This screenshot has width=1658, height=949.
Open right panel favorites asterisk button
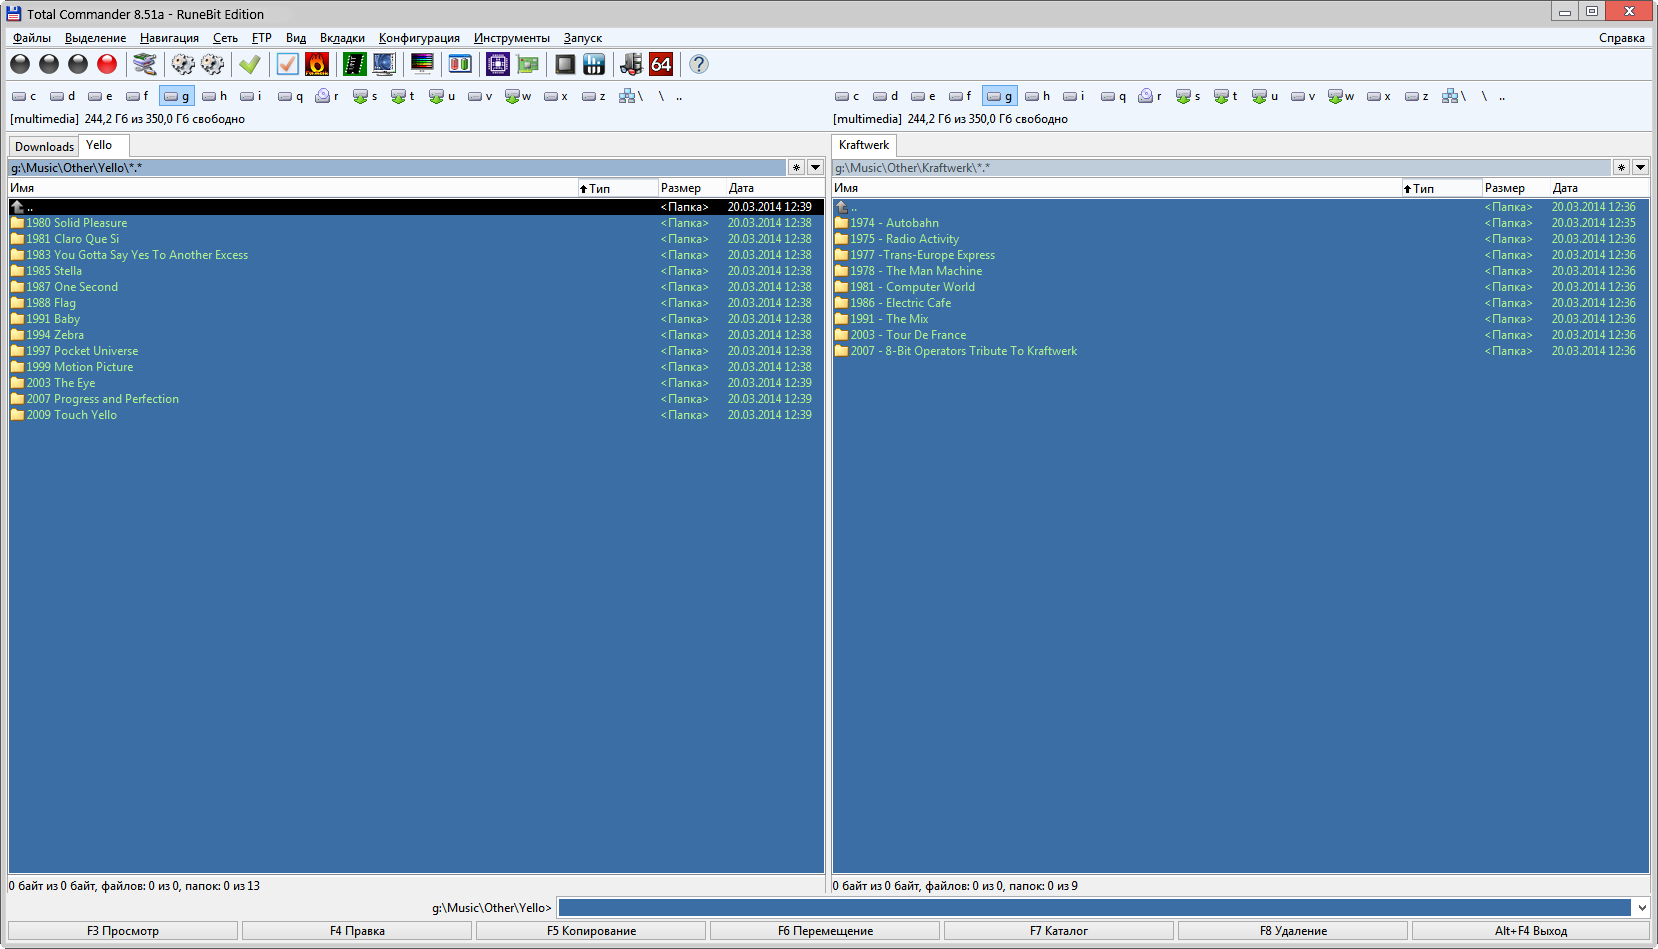tap(1621, 167)
